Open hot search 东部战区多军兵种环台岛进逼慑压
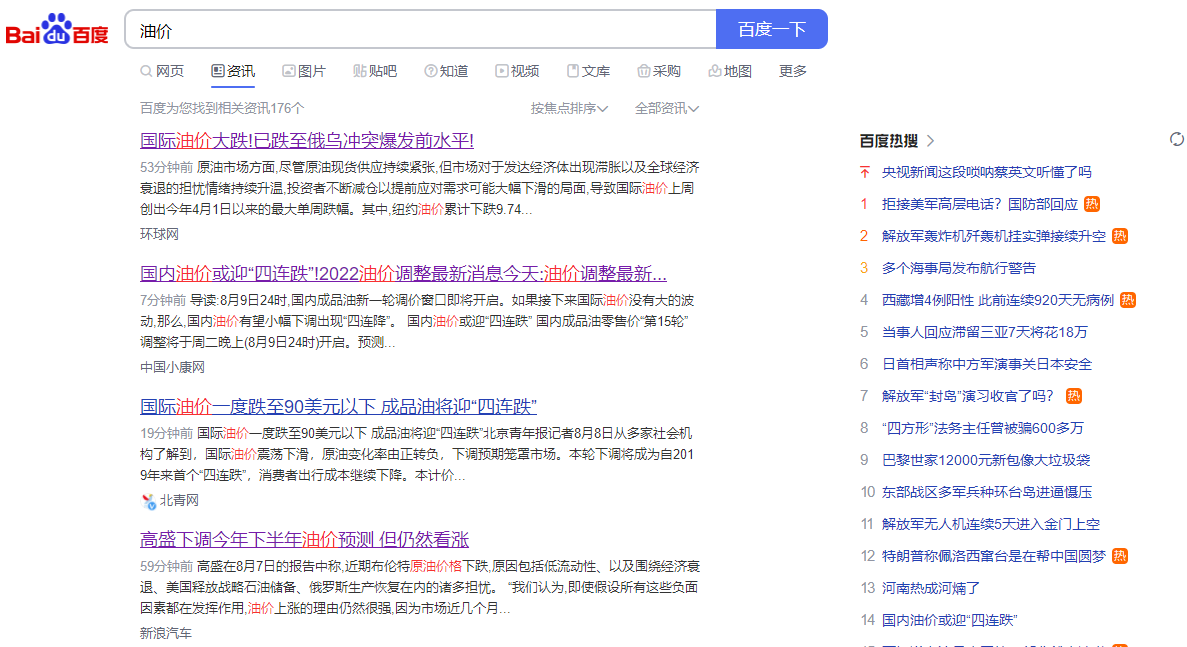This screenshot has height=647, width=1187. click(x=987, y=492)
